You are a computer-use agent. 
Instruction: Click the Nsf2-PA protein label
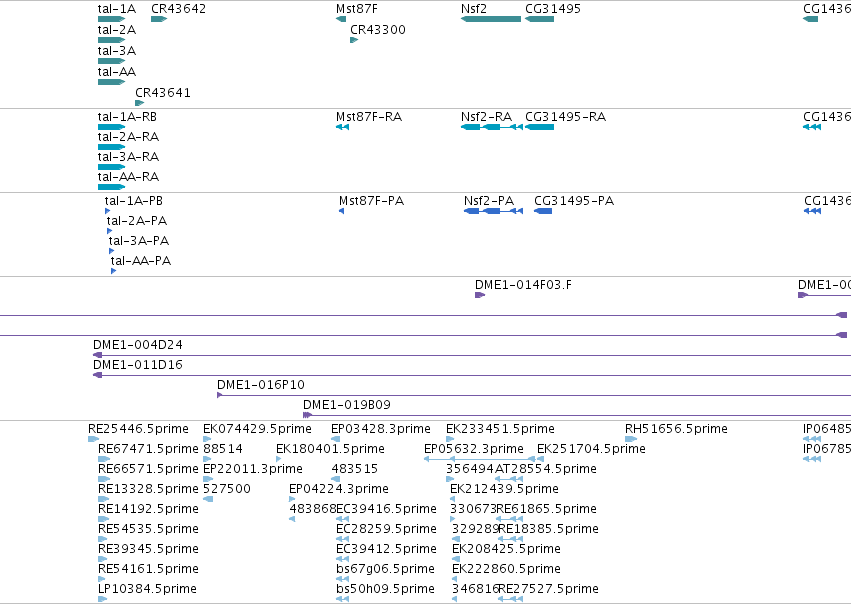(488, 201)
